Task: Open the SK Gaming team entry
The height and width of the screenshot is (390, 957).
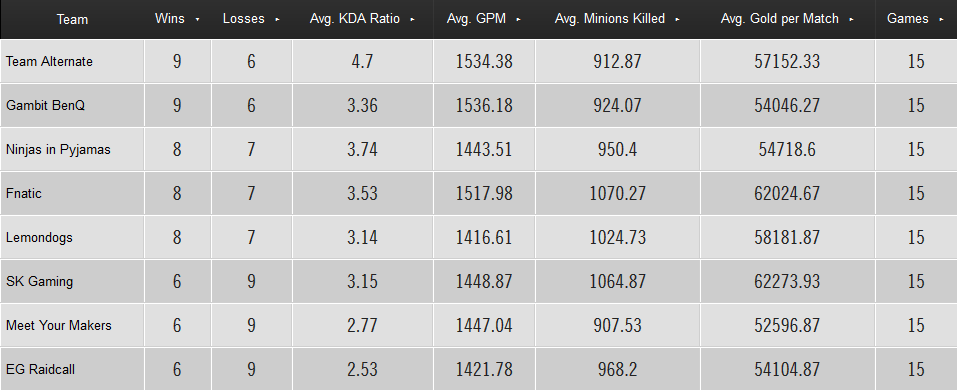Action: pyautogui.click(x=39, y=281)
